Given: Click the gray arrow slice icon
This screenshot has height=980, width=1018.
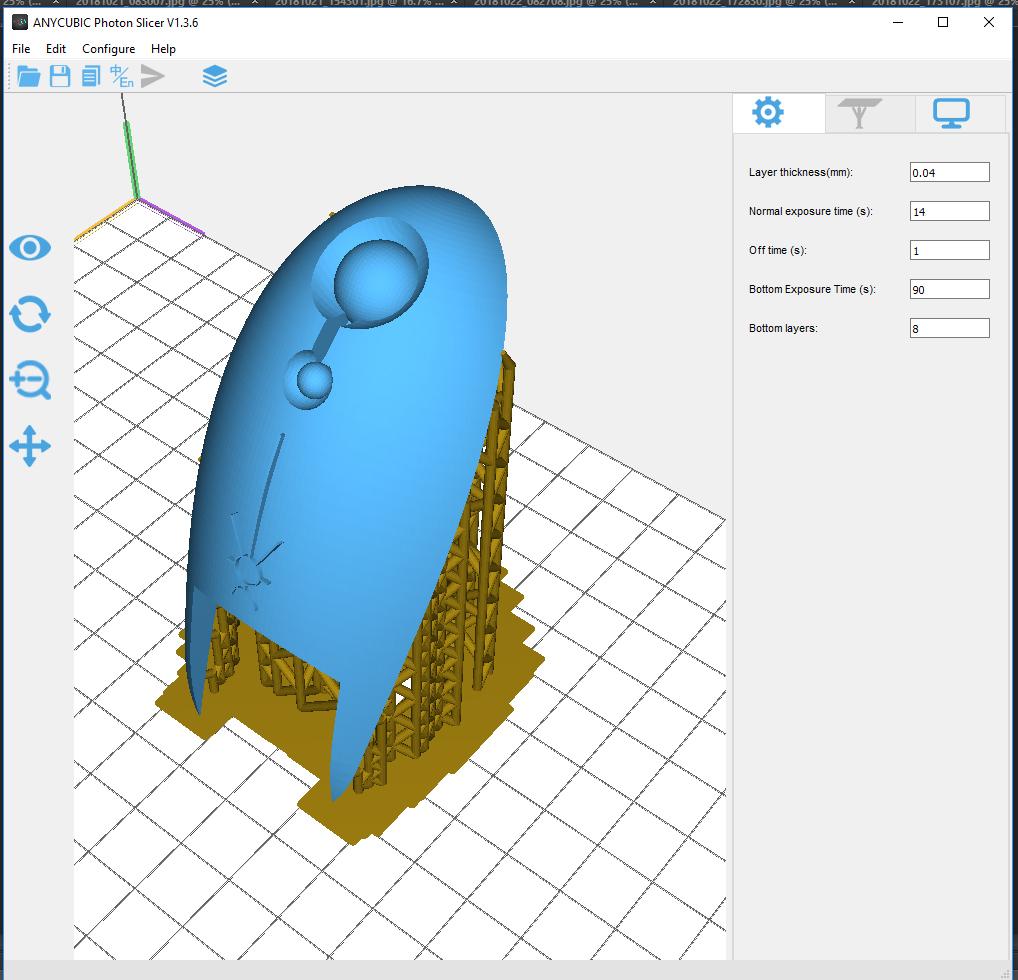Looking at the screenshot, I should click(x=153, y=77).
